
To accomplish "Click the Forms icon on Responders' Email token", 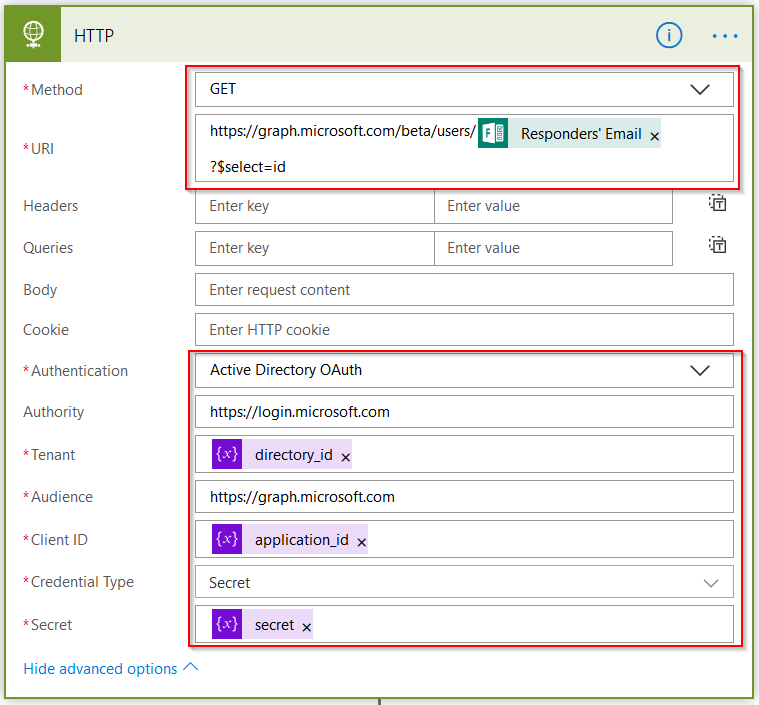I will (x=493, y=133).
